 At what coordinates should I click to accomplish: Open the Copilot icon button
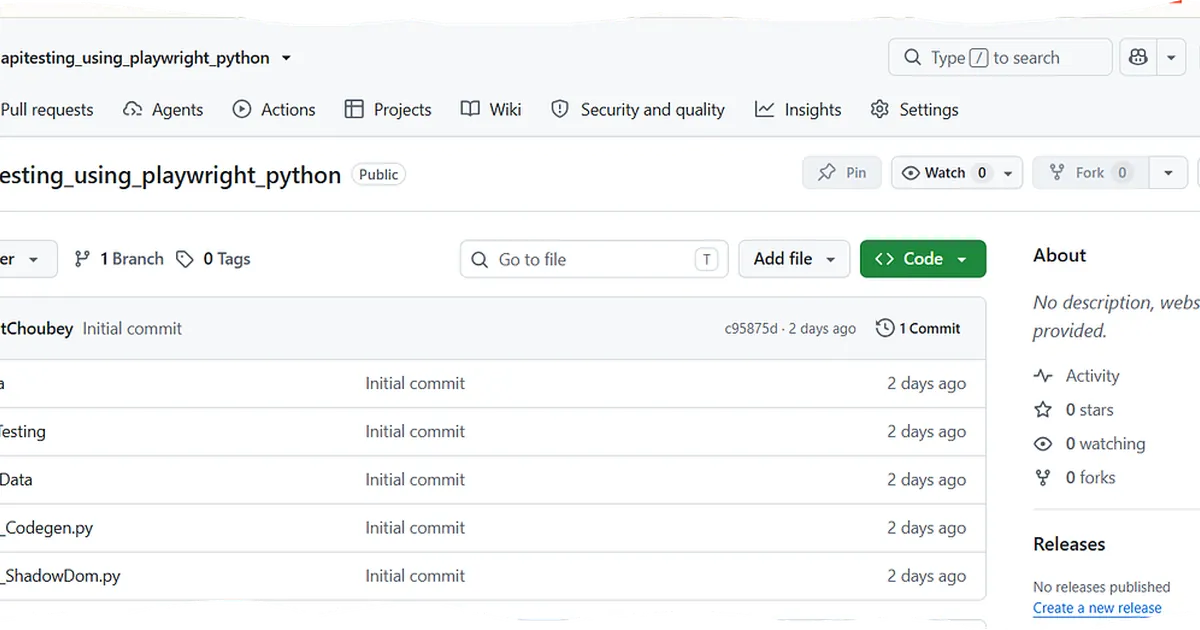(x=1138, y=58)
